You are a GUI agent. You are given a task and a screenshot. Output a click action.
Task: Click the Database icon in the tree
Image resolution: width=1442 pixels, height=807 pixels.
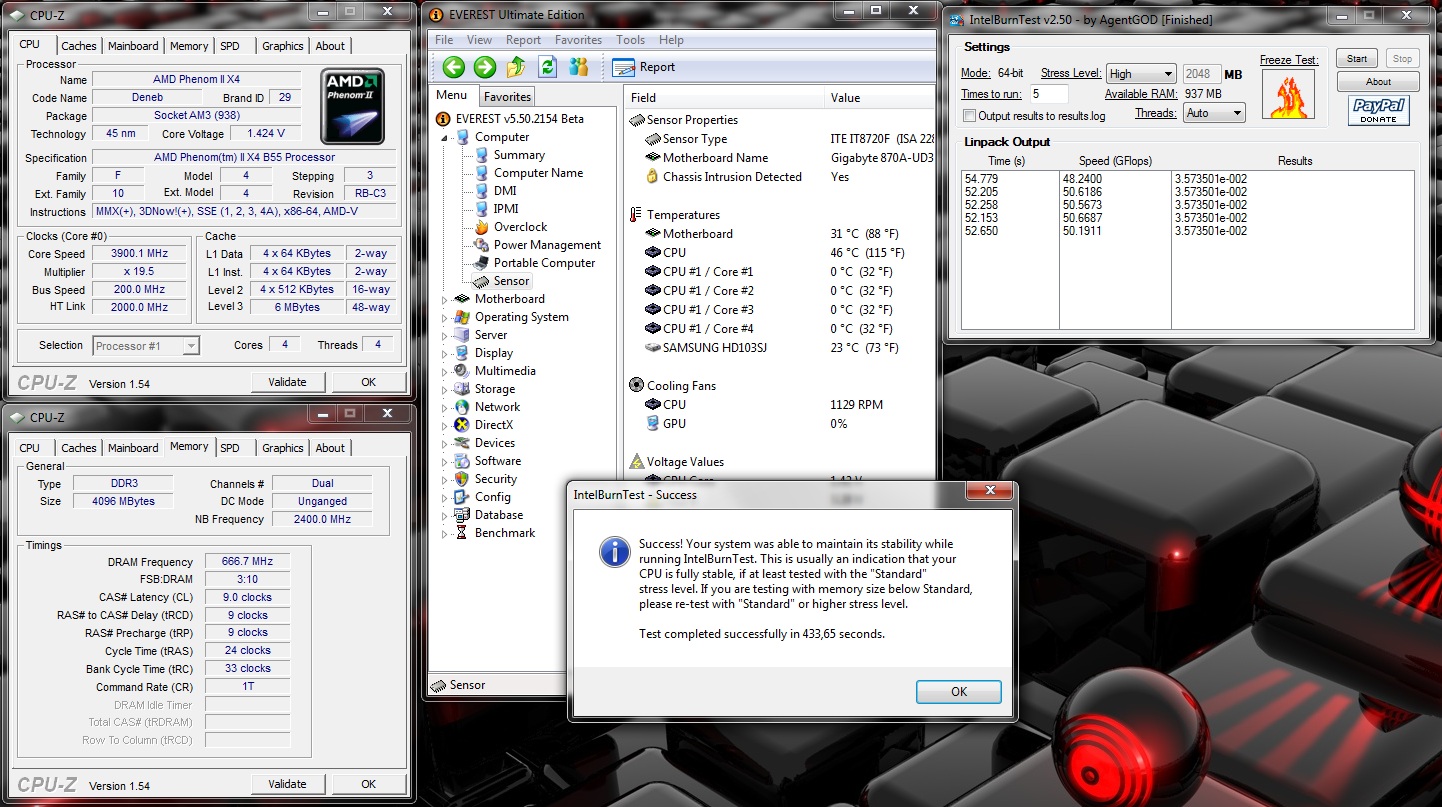pyautogui.click(x=461, y=515)
